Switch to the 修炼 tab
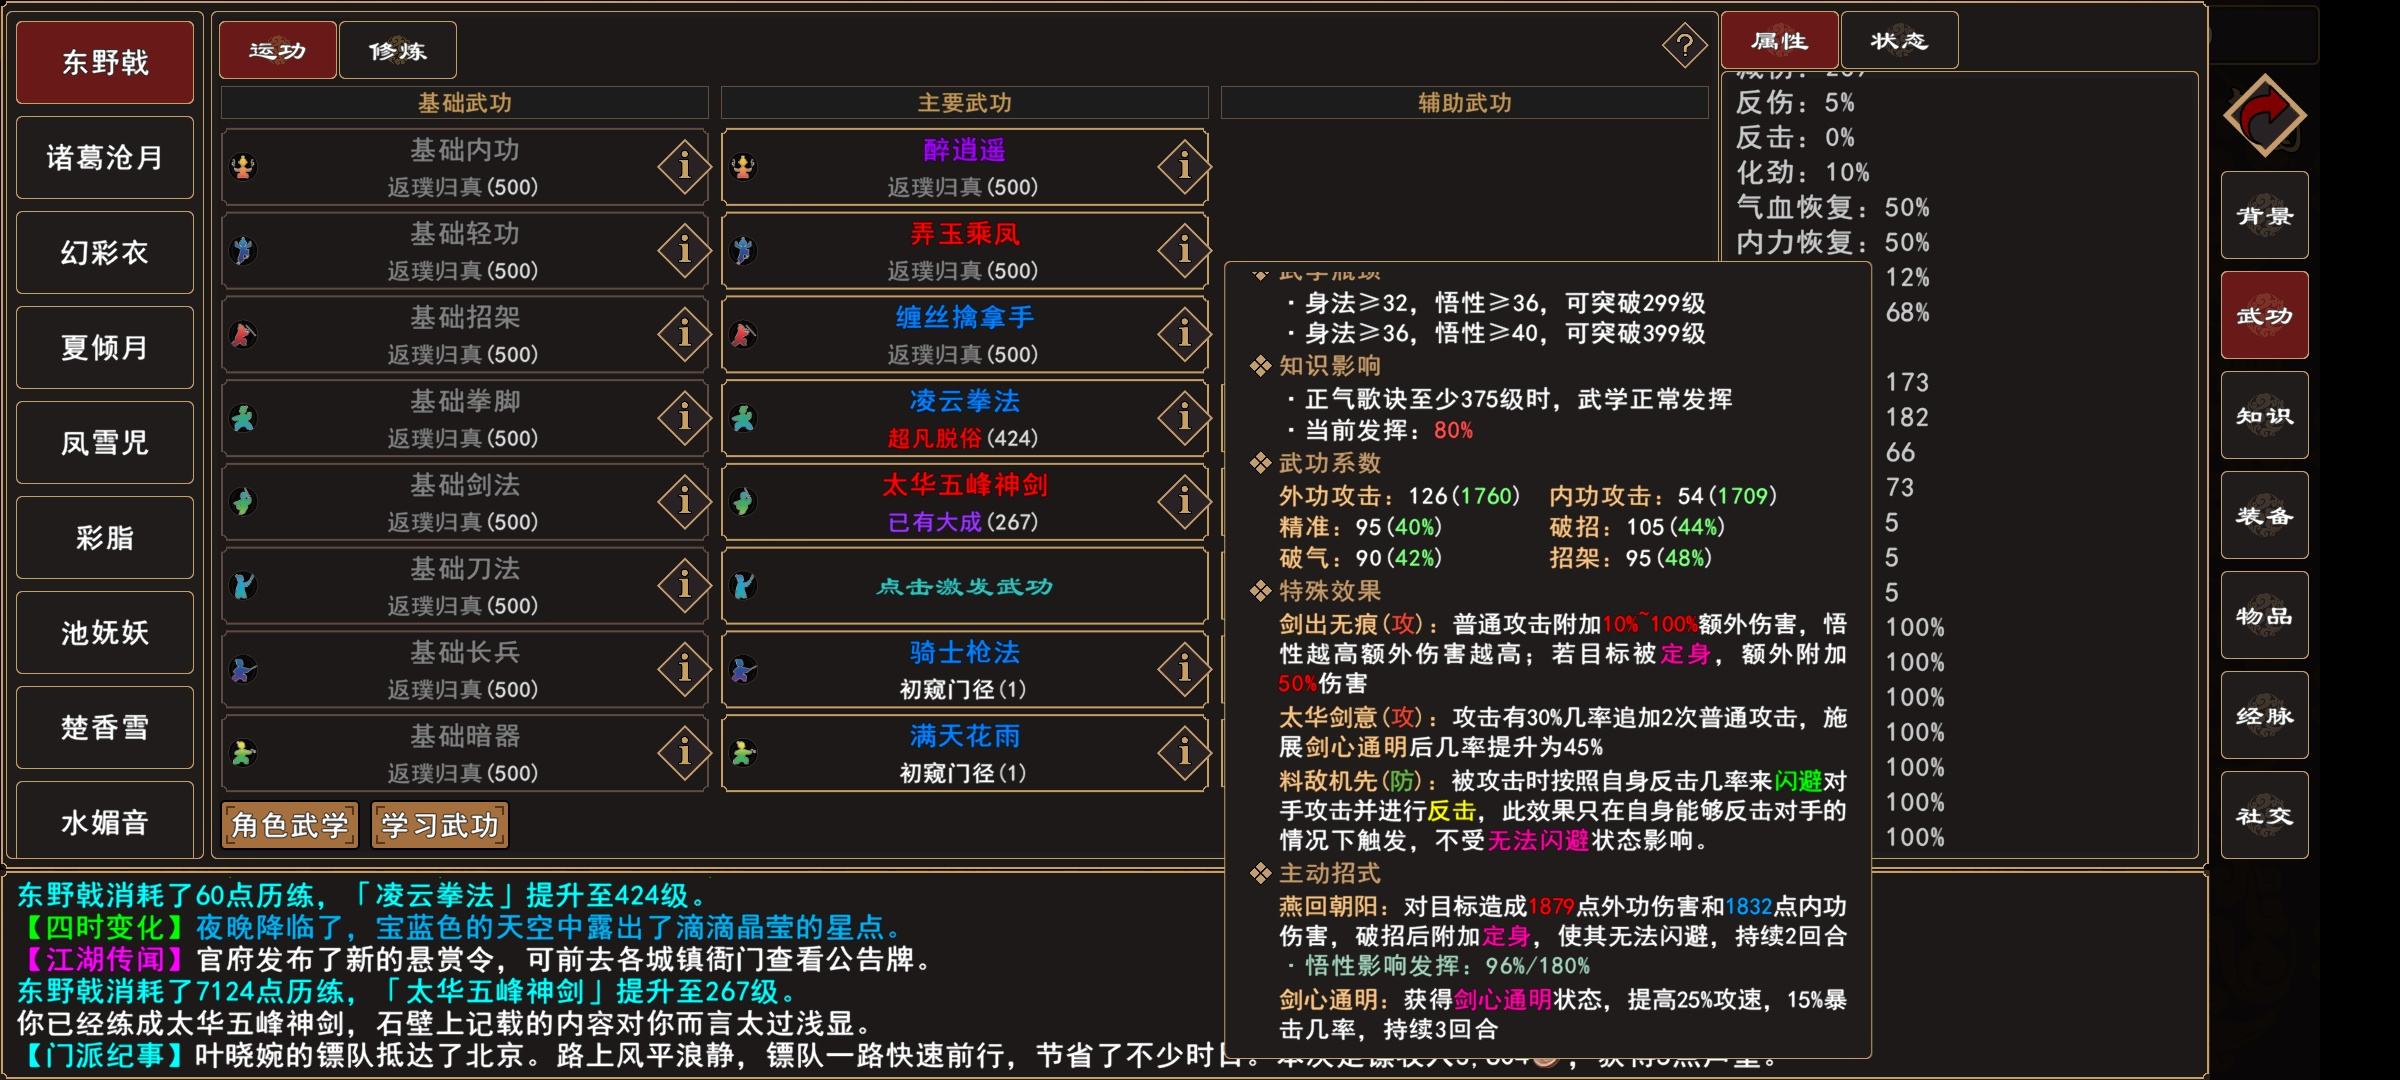 coord(398,50)
